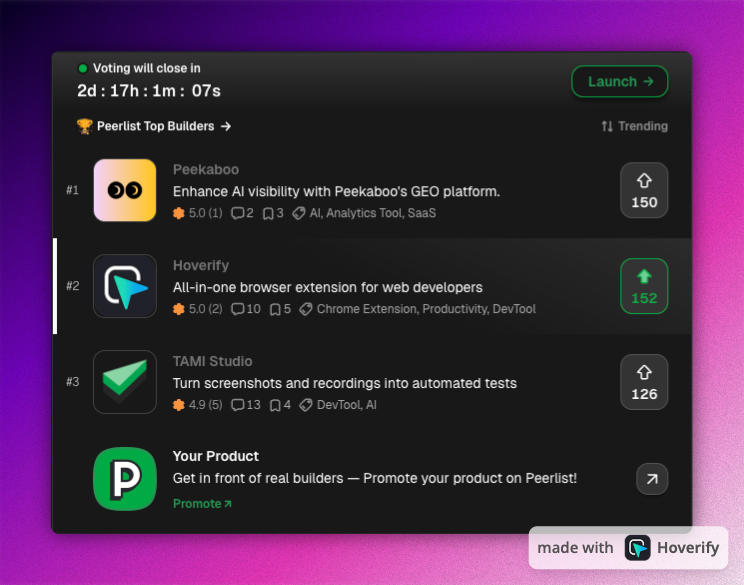Click the Hoverify name in made with badge

[x=688, y=548]
